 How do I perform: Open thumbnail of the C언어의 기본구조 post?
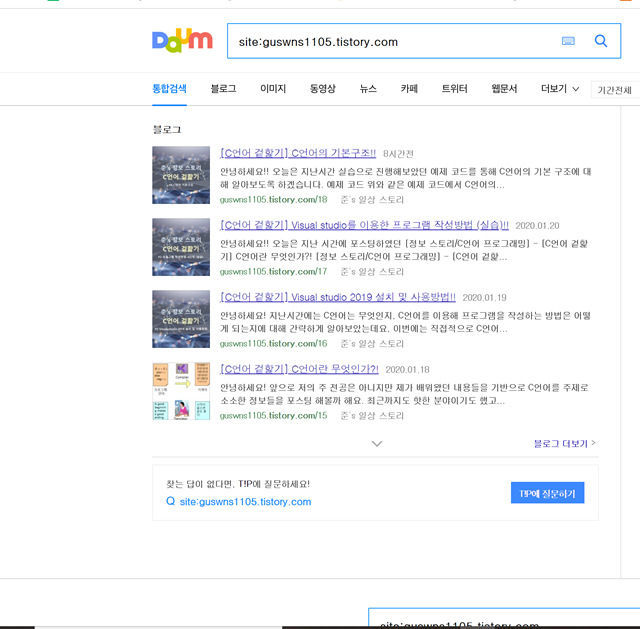(181, 175)
